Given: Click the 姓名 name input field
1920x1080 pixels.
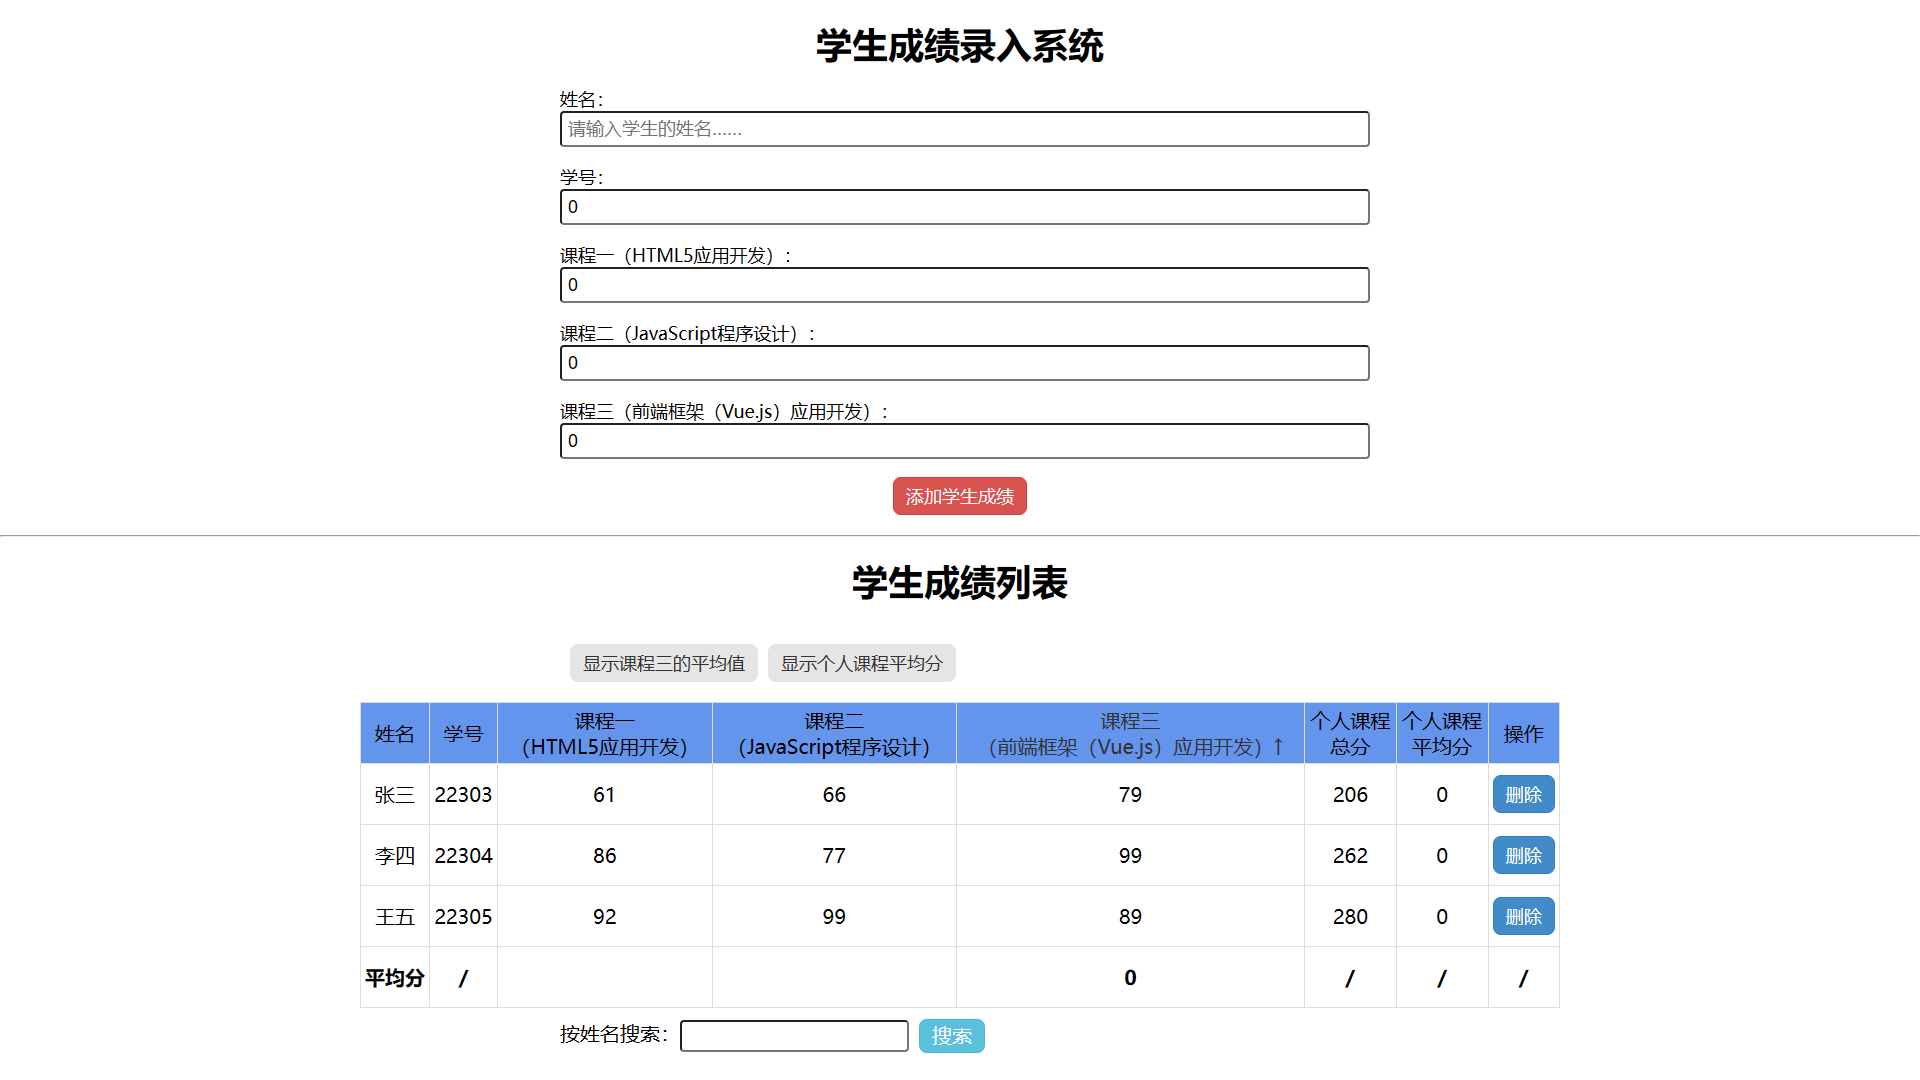Looking at the screenshot, I should click(964, 129).
